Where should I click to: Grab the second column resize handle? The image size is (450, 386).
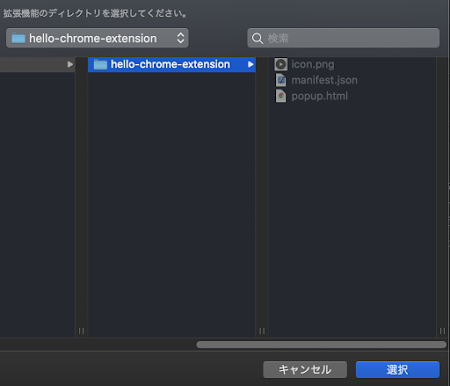[x=262, y=331]
